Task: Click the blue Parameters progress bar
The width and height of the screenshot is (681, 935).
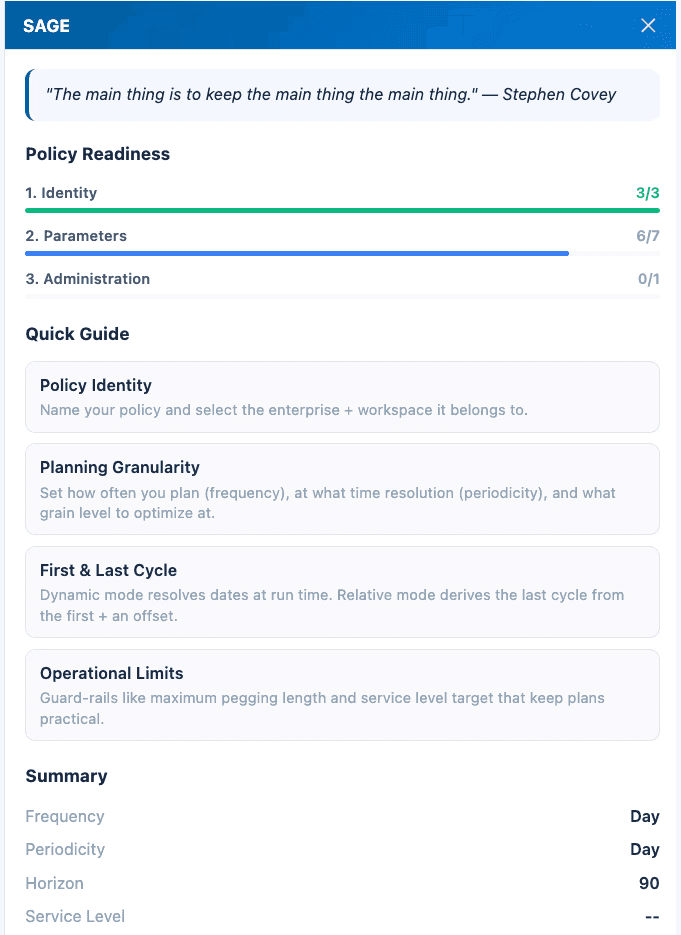Action: (297, 254)
